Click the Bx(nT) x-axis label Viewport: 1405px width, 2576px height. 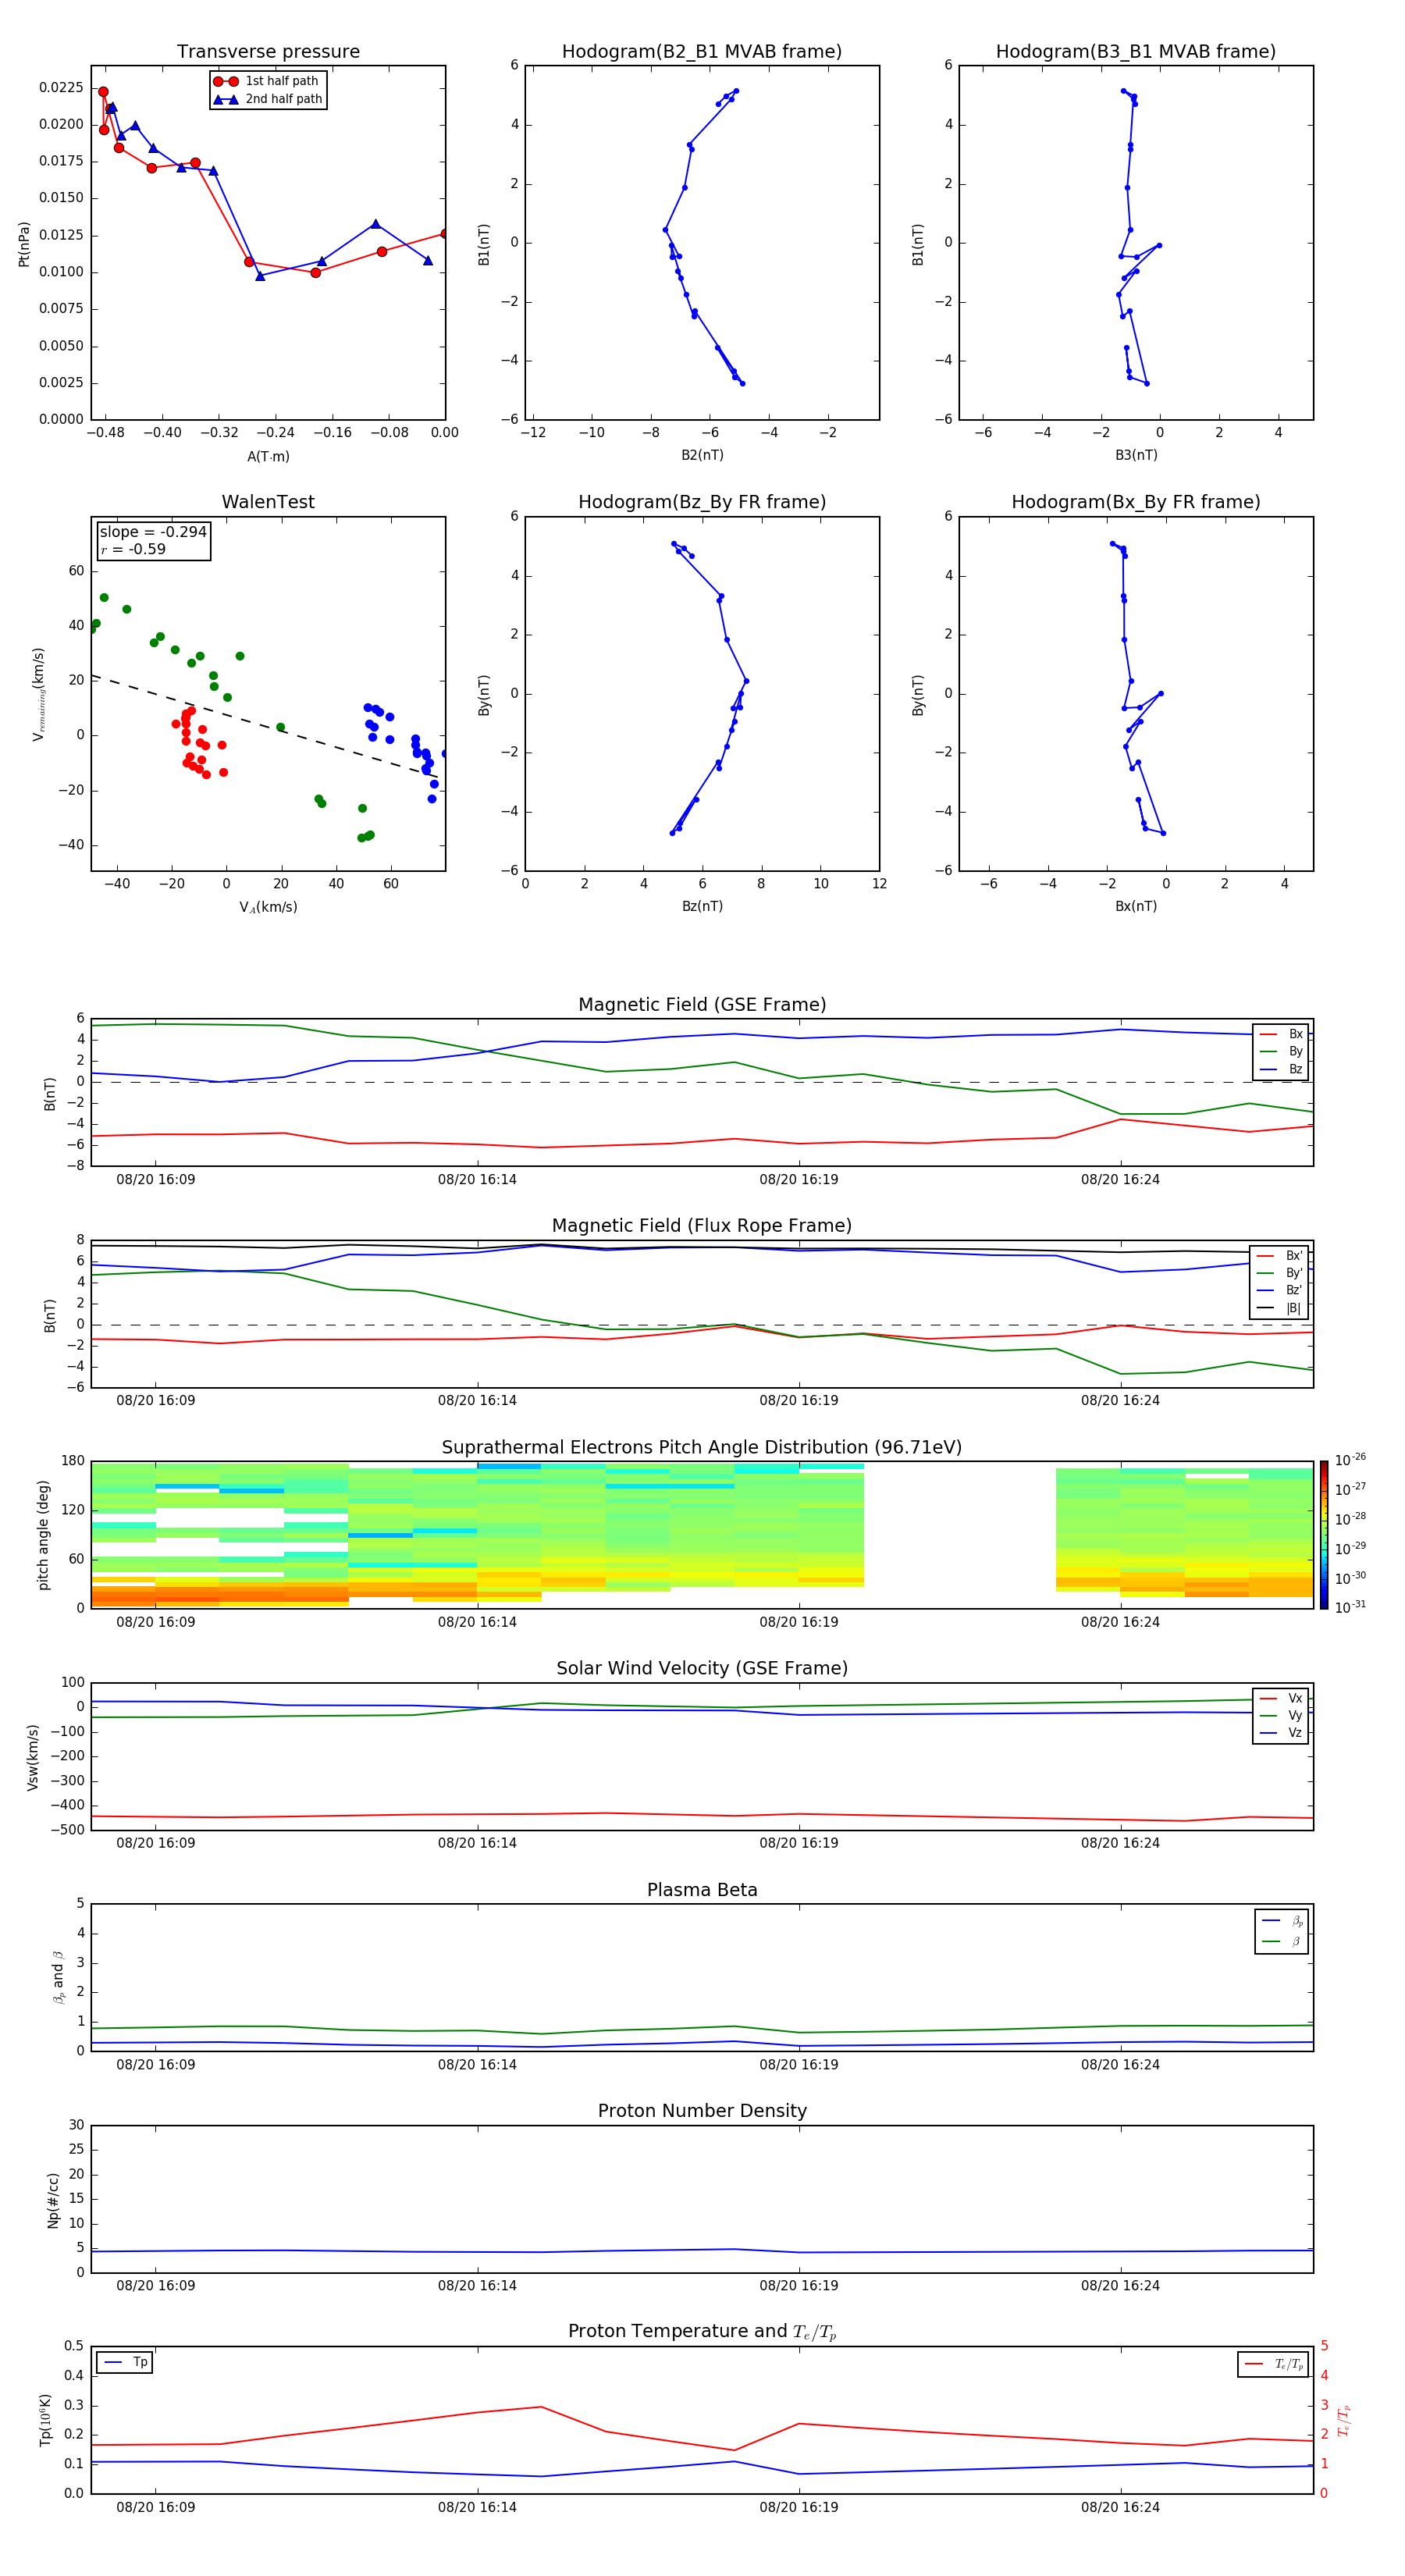click(x=1136, y=906)
